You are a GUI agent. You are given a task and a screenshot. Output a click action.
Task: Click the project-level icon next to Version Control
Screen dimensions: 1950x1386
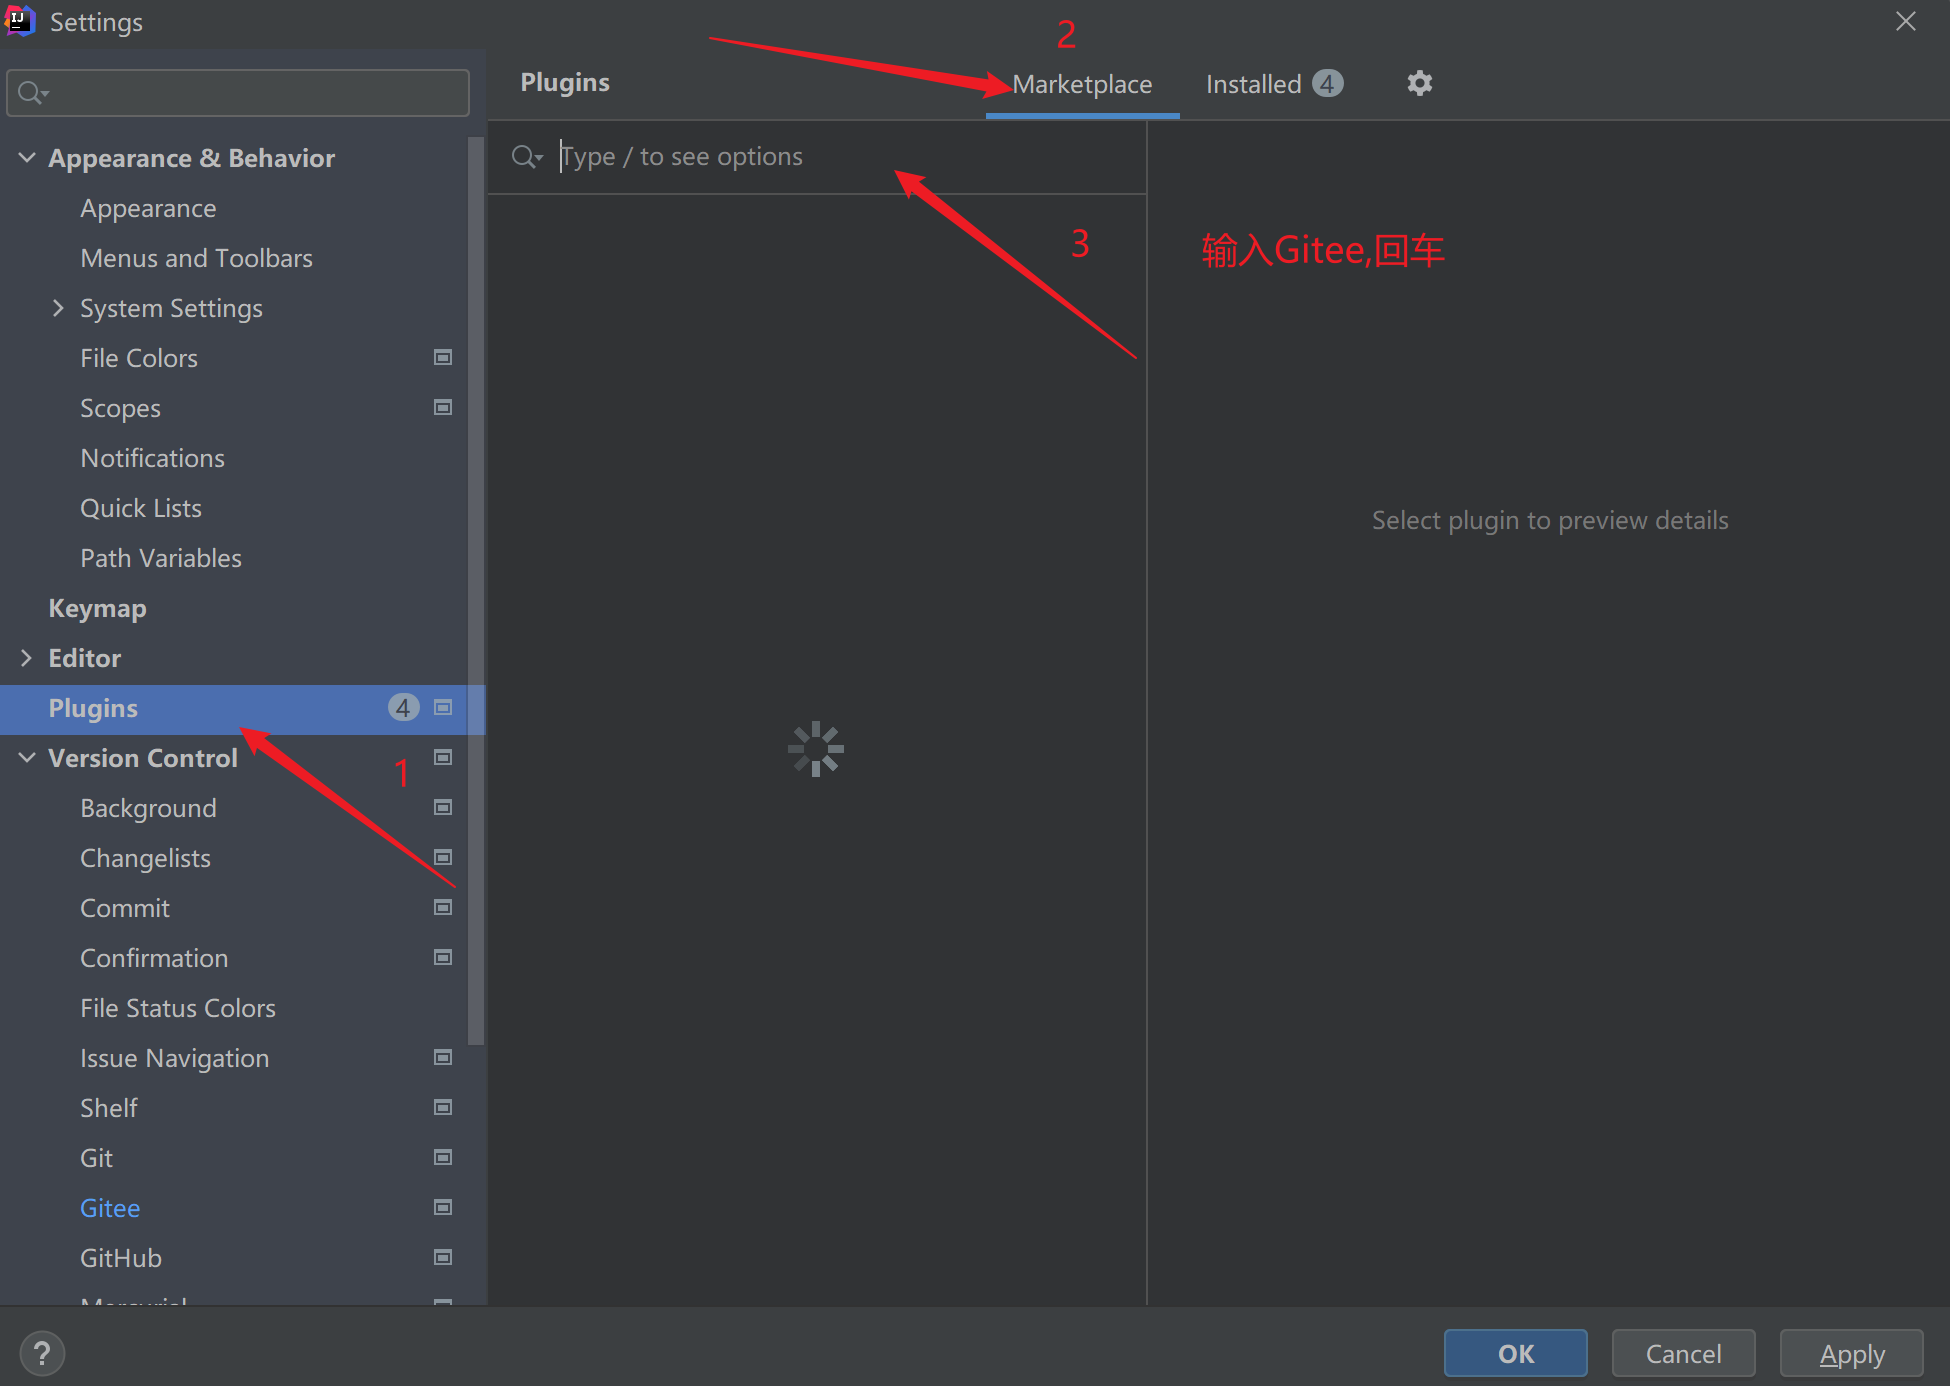point(443,757)
